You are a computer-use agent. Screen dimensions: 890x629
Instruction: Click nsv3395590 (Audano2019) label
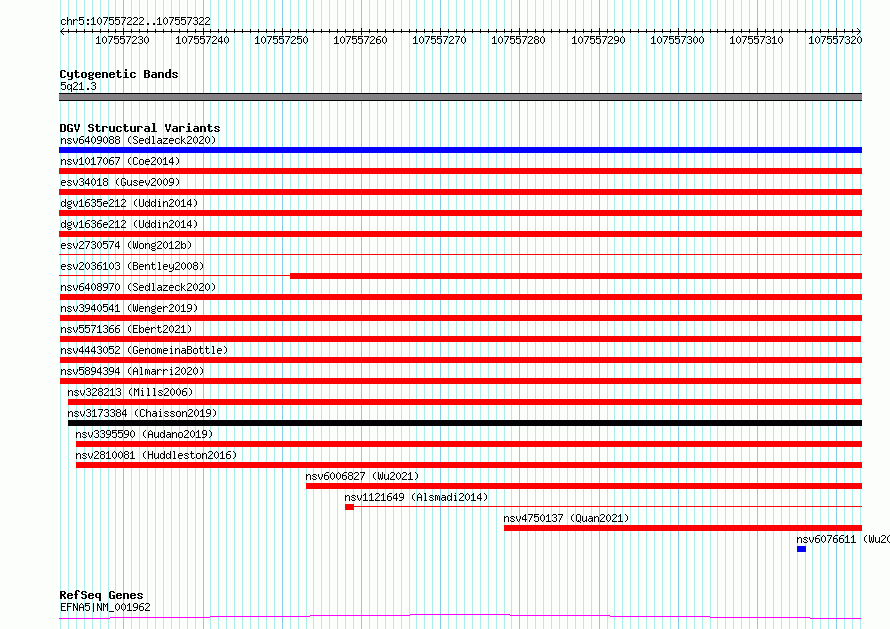pos(144,434)
